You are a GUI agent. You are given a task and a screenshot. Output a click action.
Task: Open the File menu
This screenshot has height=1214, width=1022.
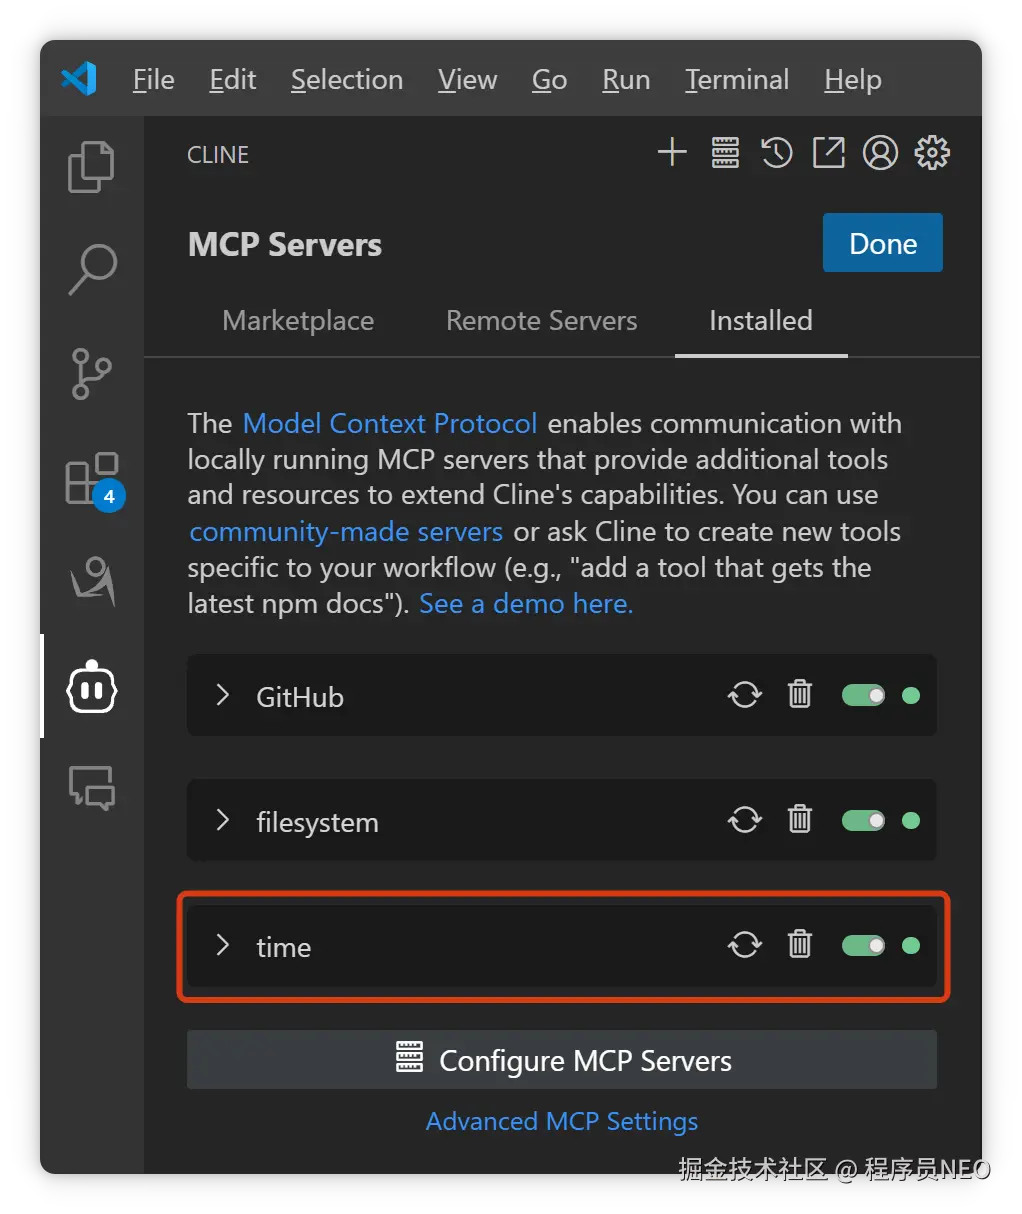pos(154,79)
